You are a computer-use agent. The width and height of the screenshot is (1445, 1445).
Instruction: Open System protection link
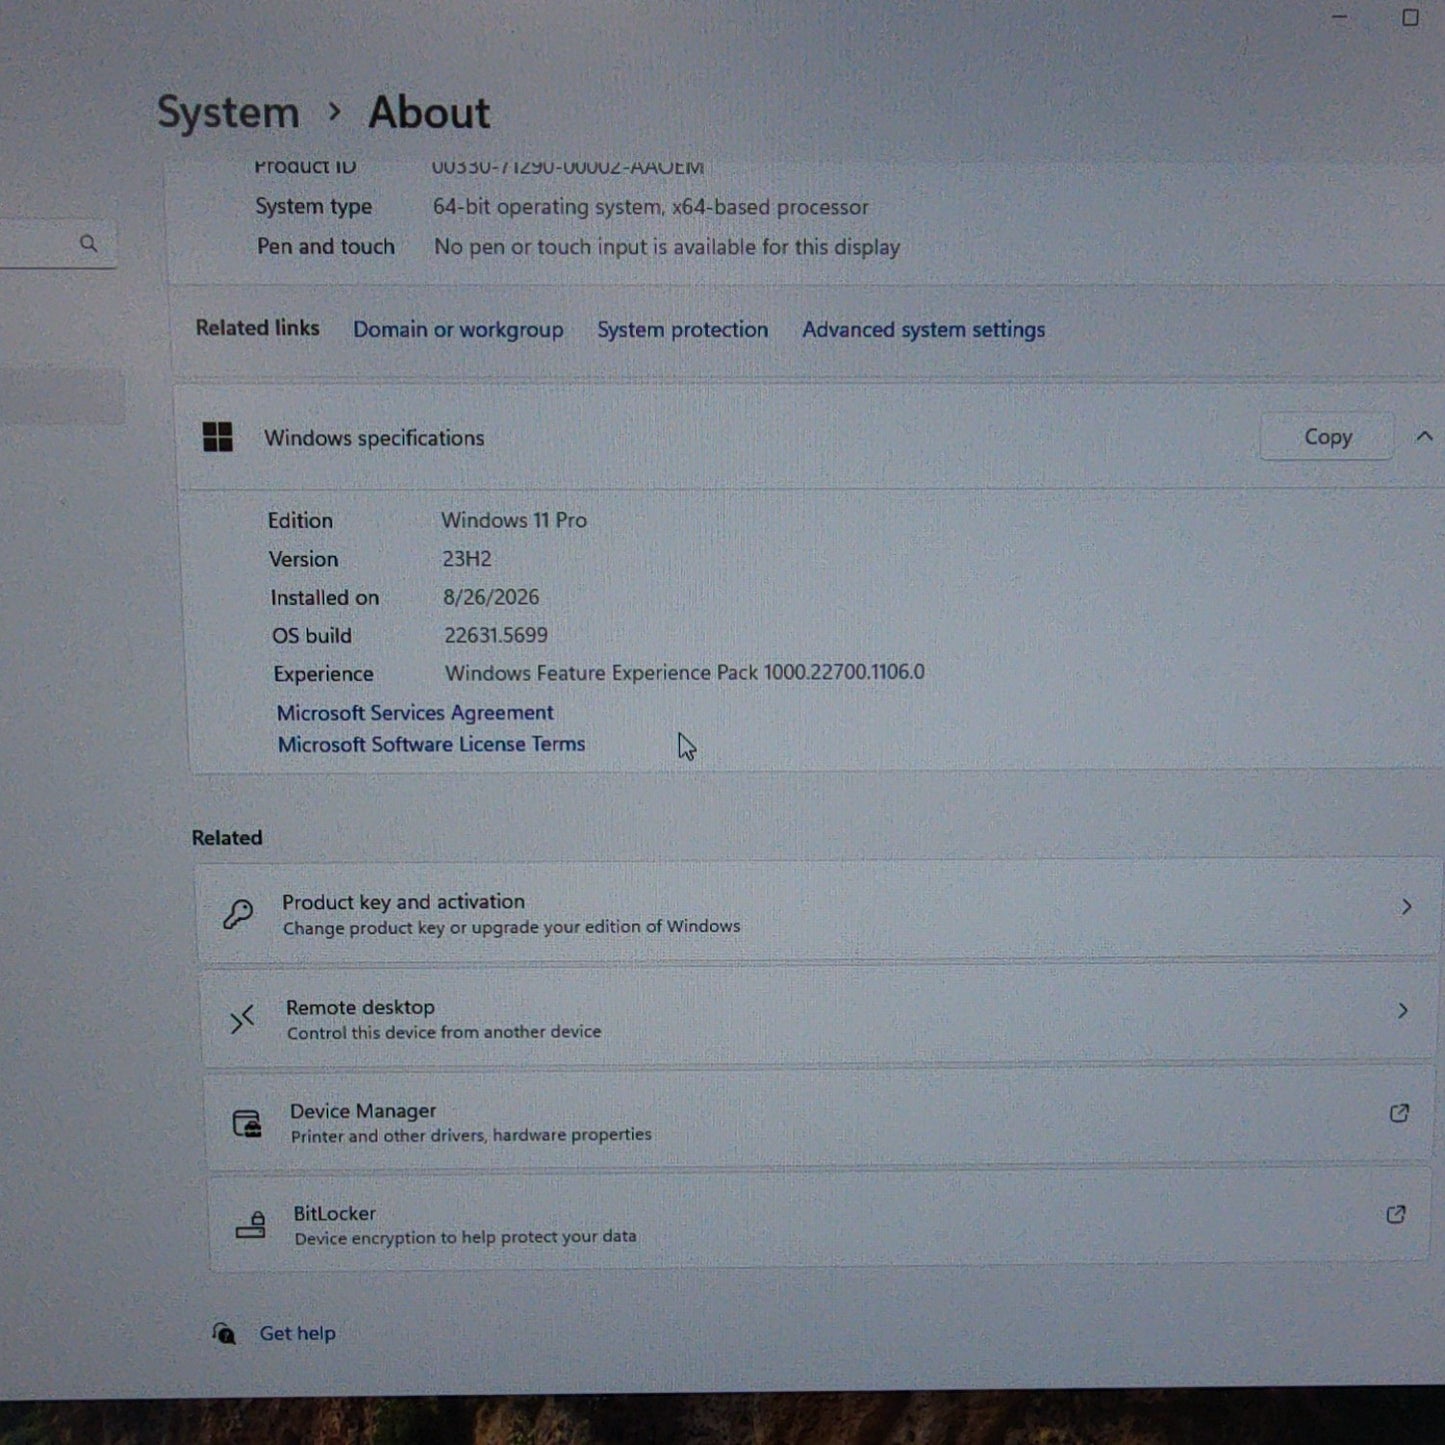click(x=683, y=330)
